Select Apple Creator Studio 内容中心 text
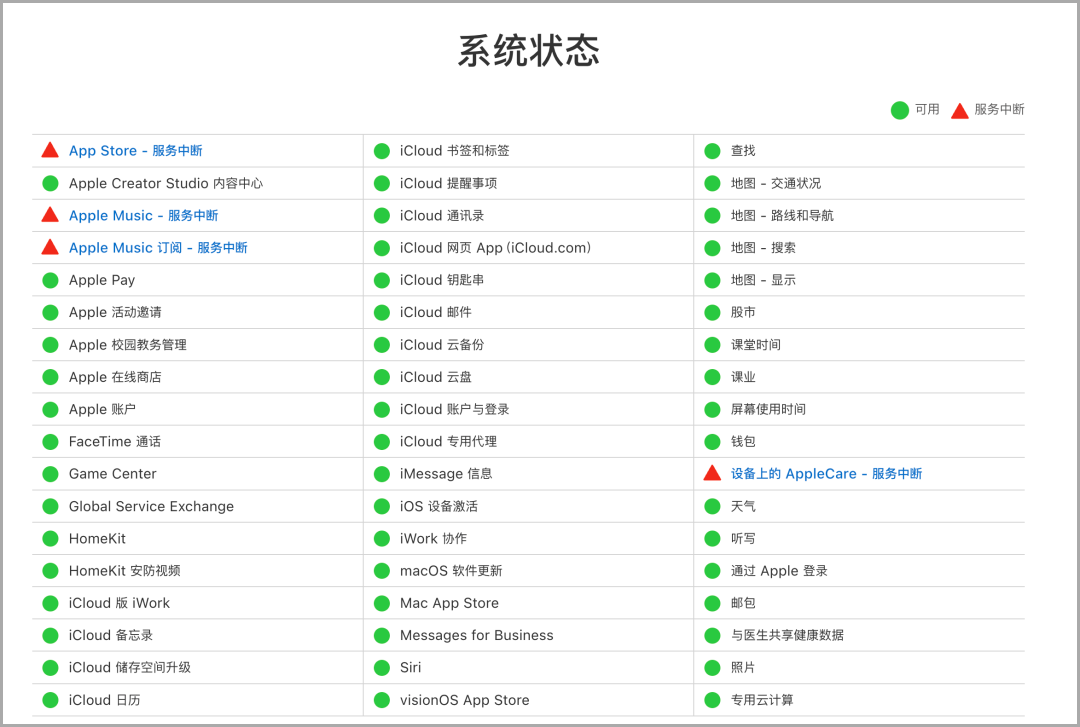Screen dimensions: 1080x727 [165, 183]
